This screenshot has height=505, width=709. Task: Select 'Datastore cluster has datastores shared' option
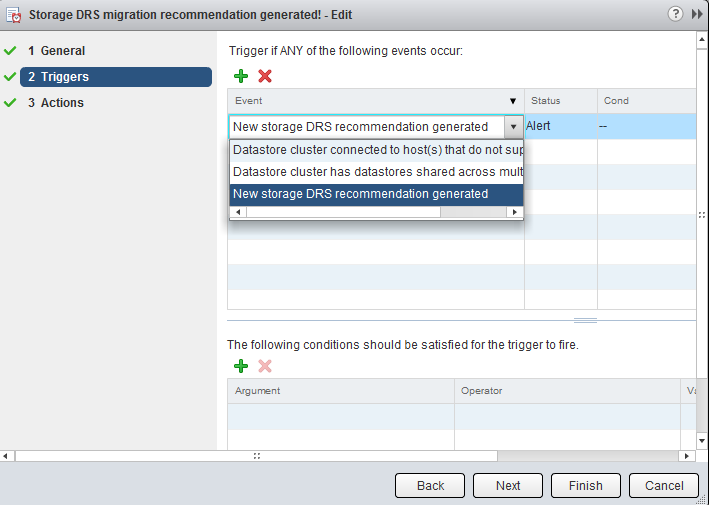click(376, 172)
